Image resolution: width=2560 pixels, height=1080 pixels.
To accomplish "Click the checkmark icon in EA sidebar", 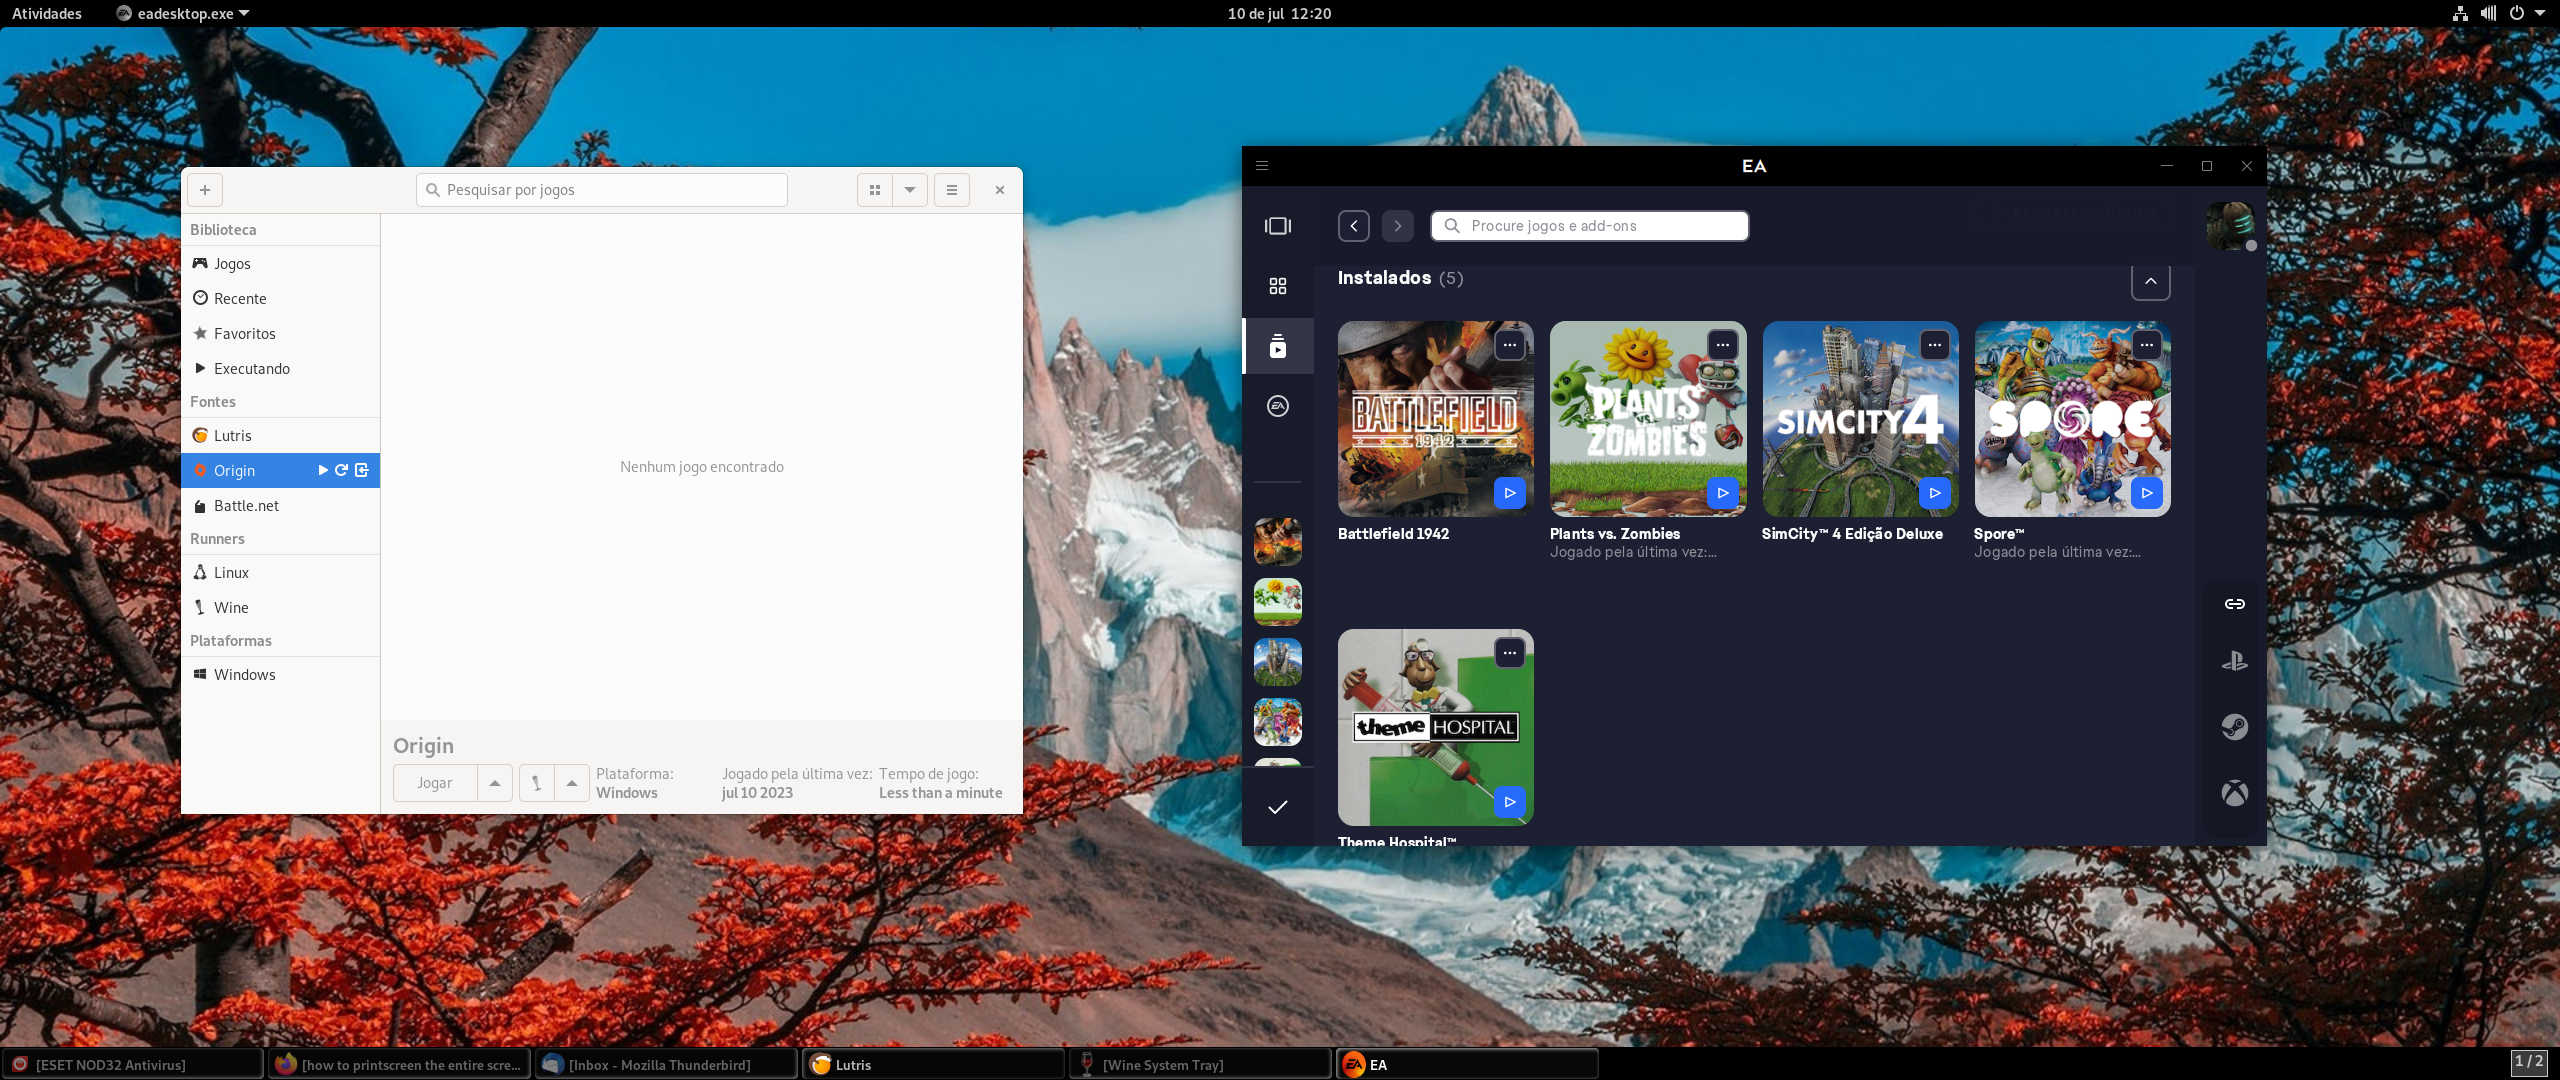I will (1278, 807).
